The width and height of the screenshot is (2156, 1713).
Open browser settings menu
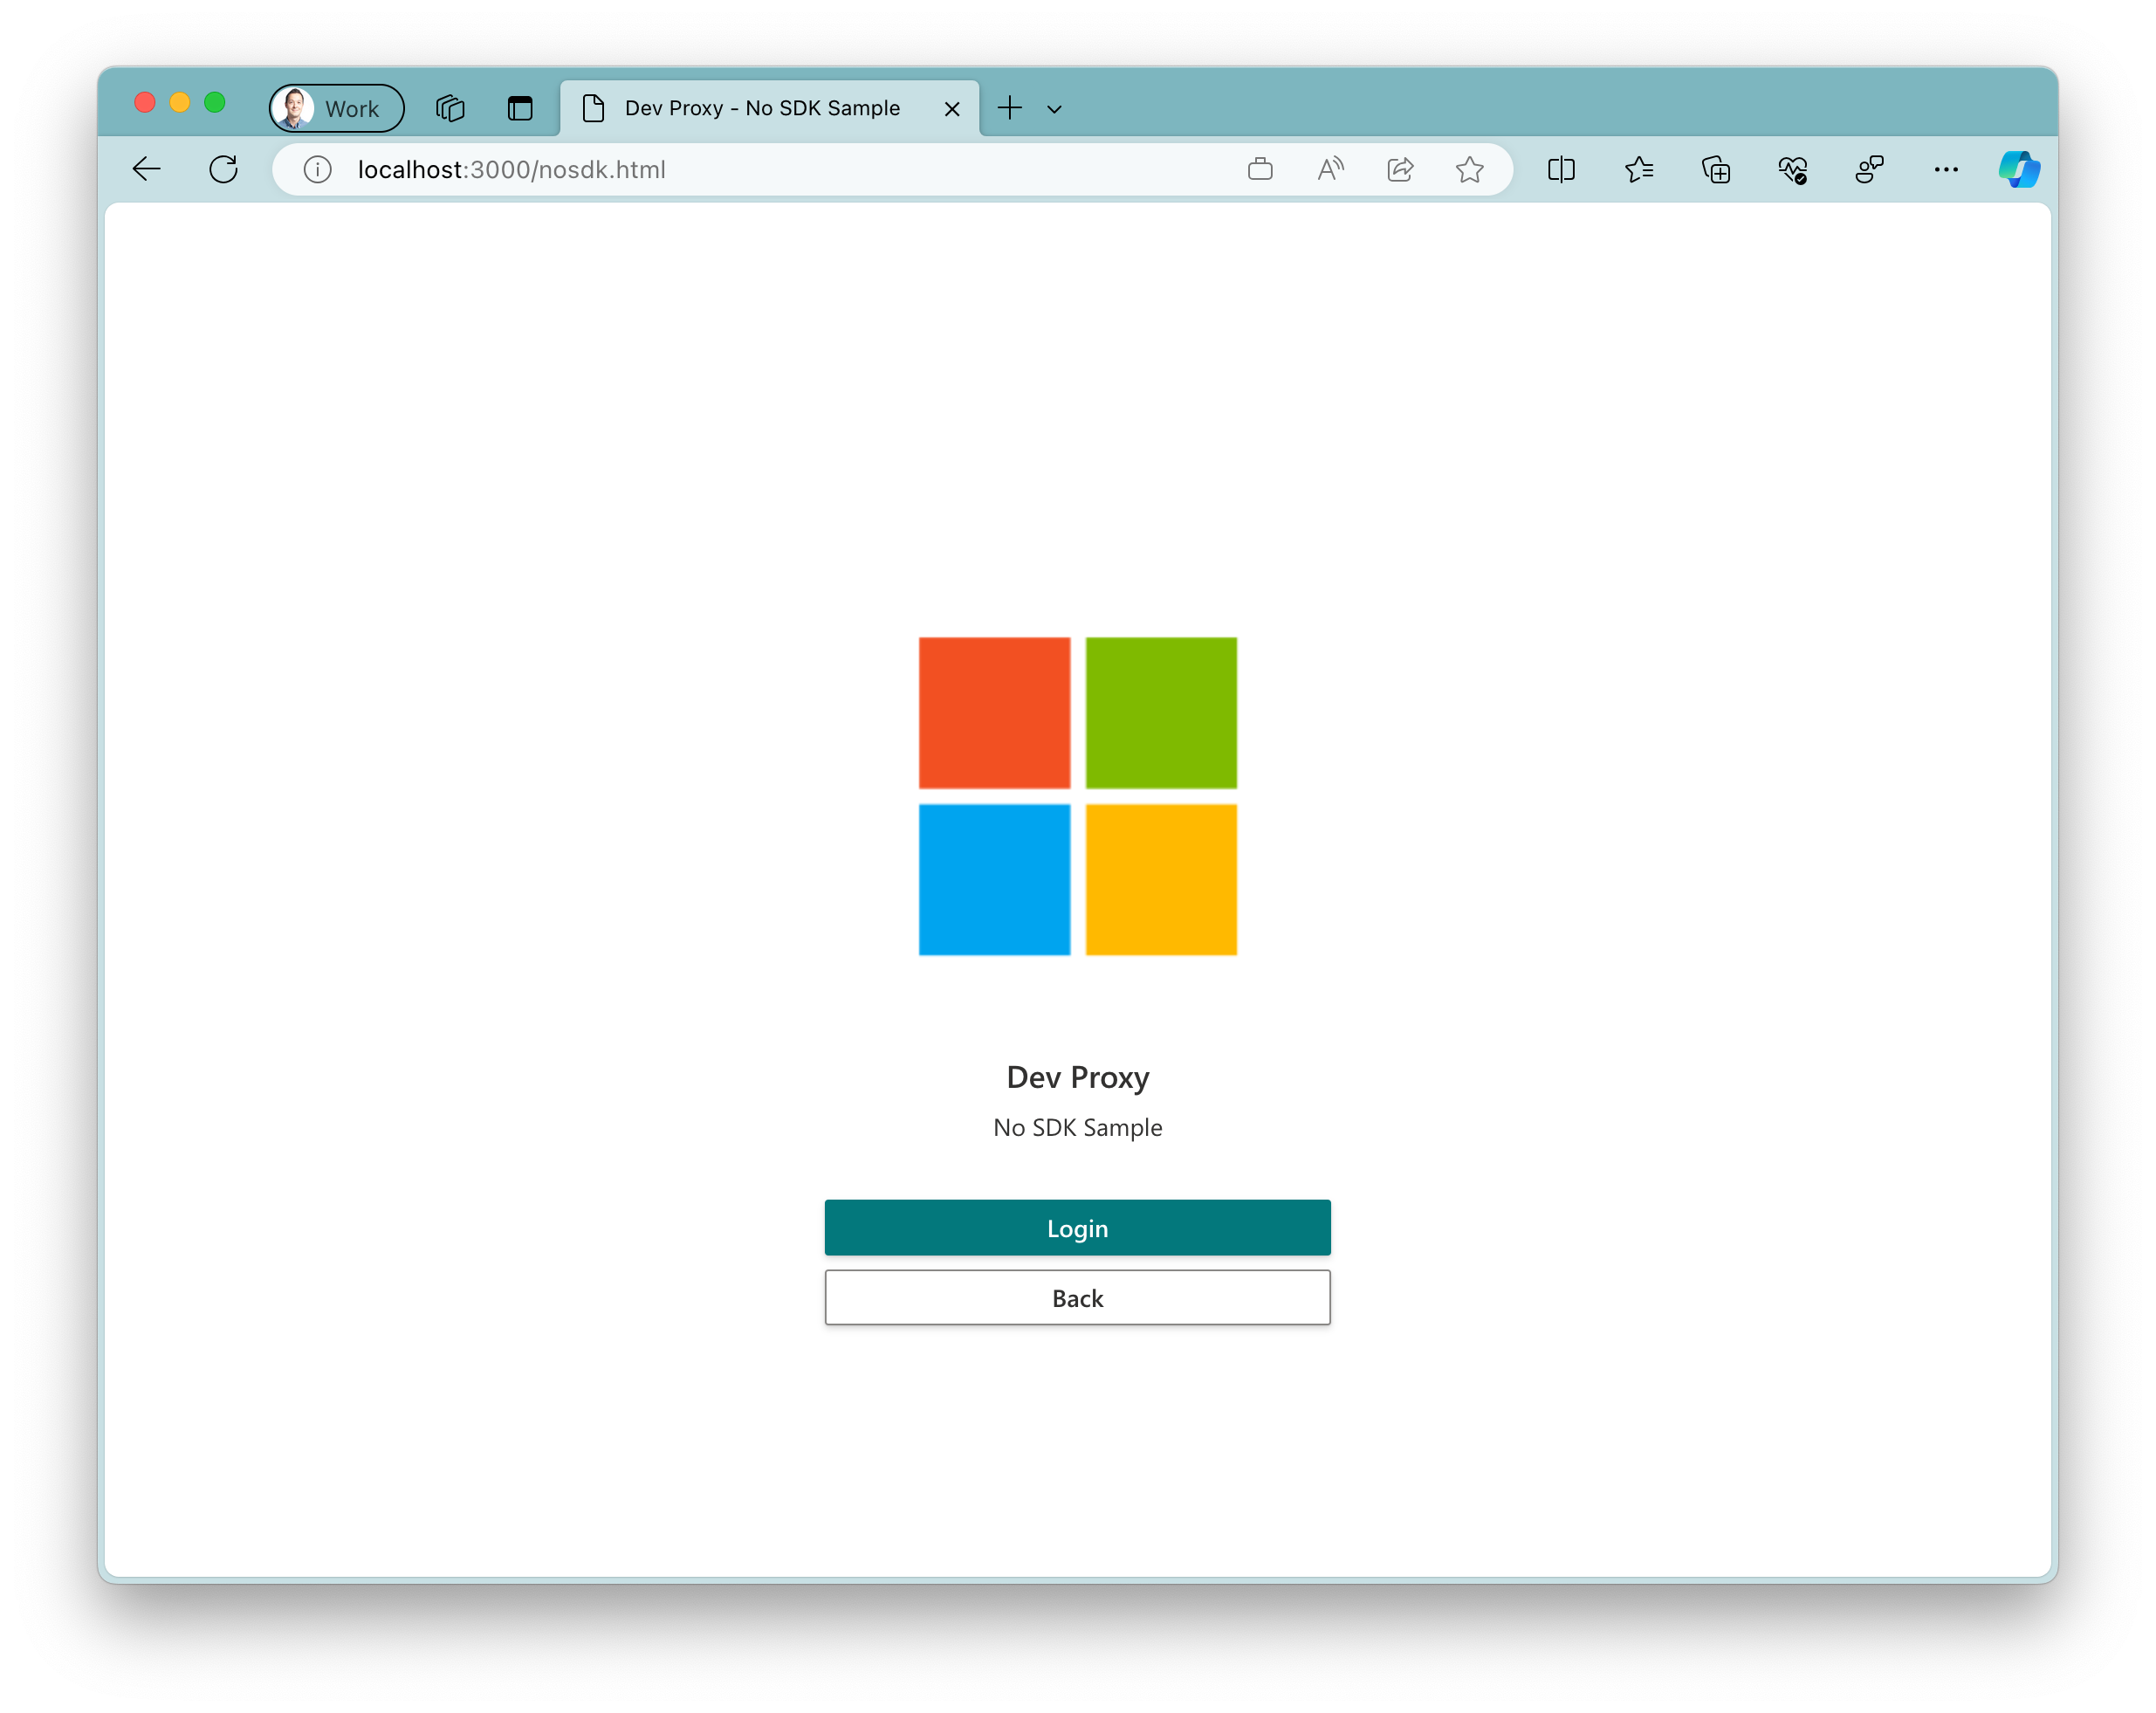(1944, 169)
